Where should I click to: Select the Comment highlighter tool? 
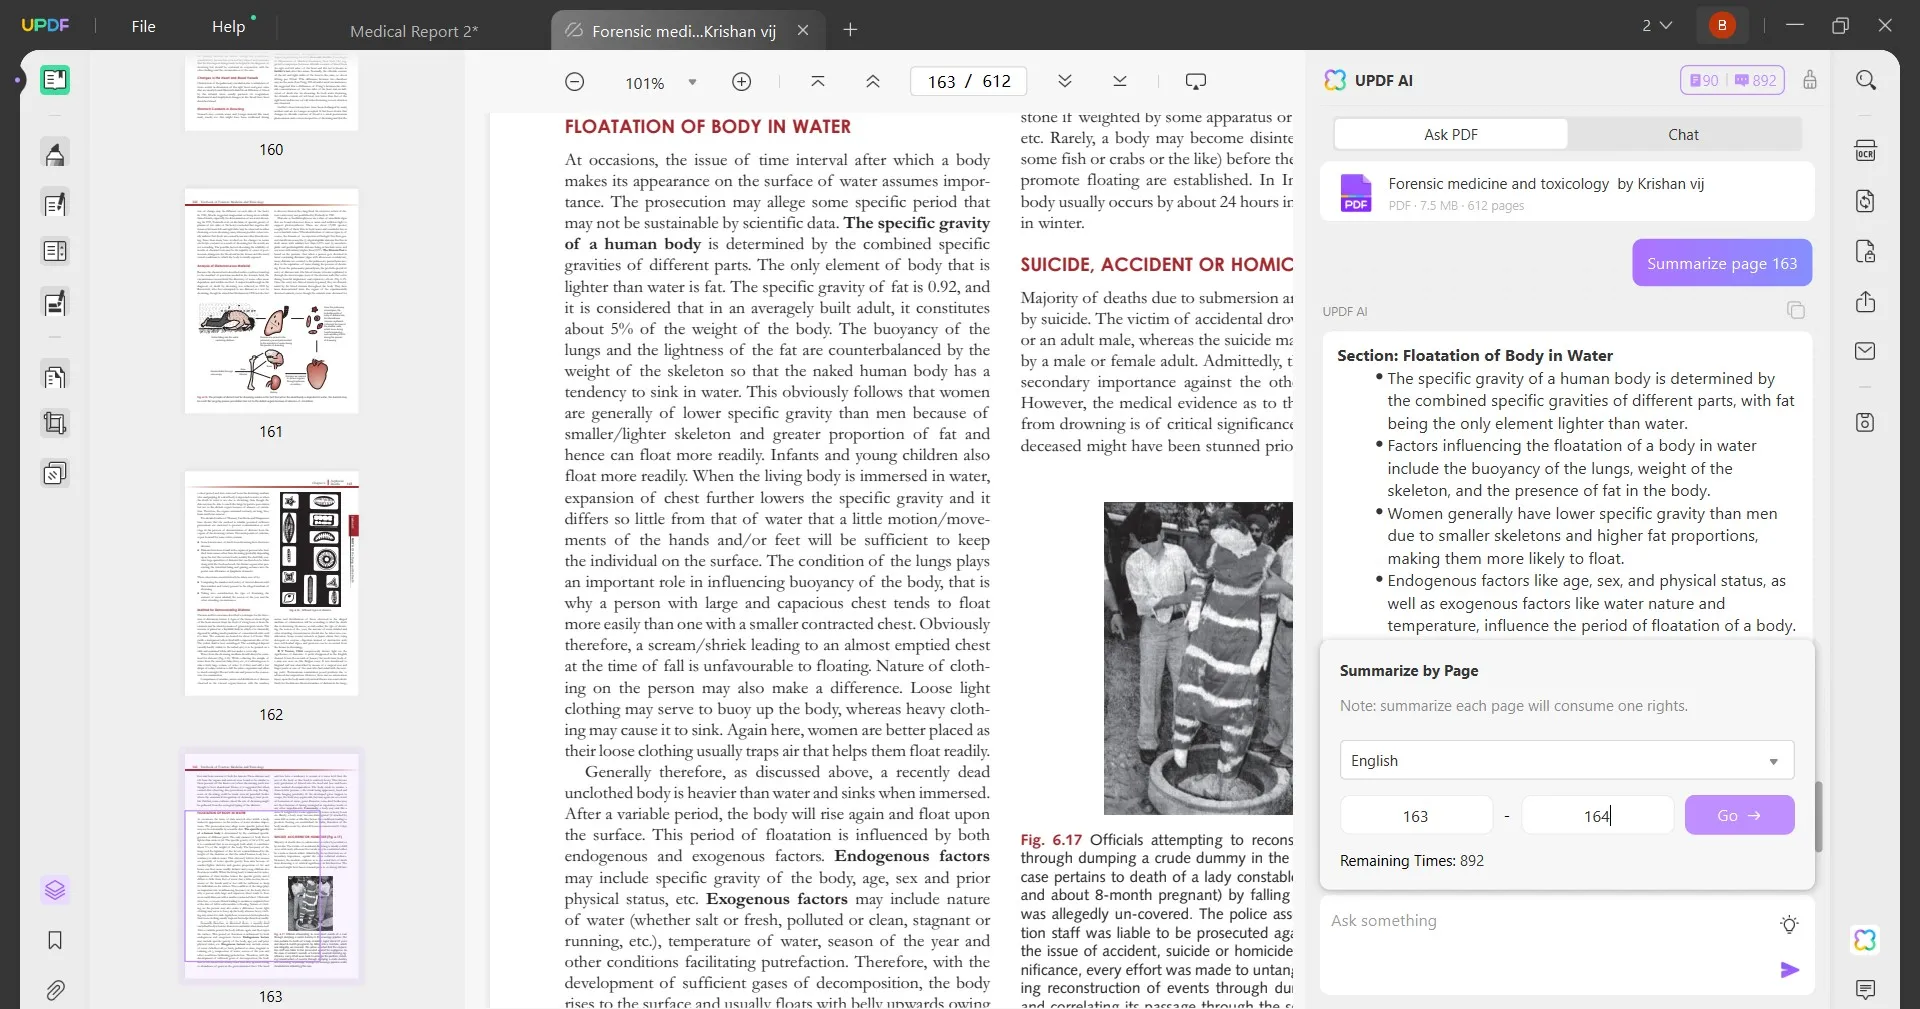point(55,154)
